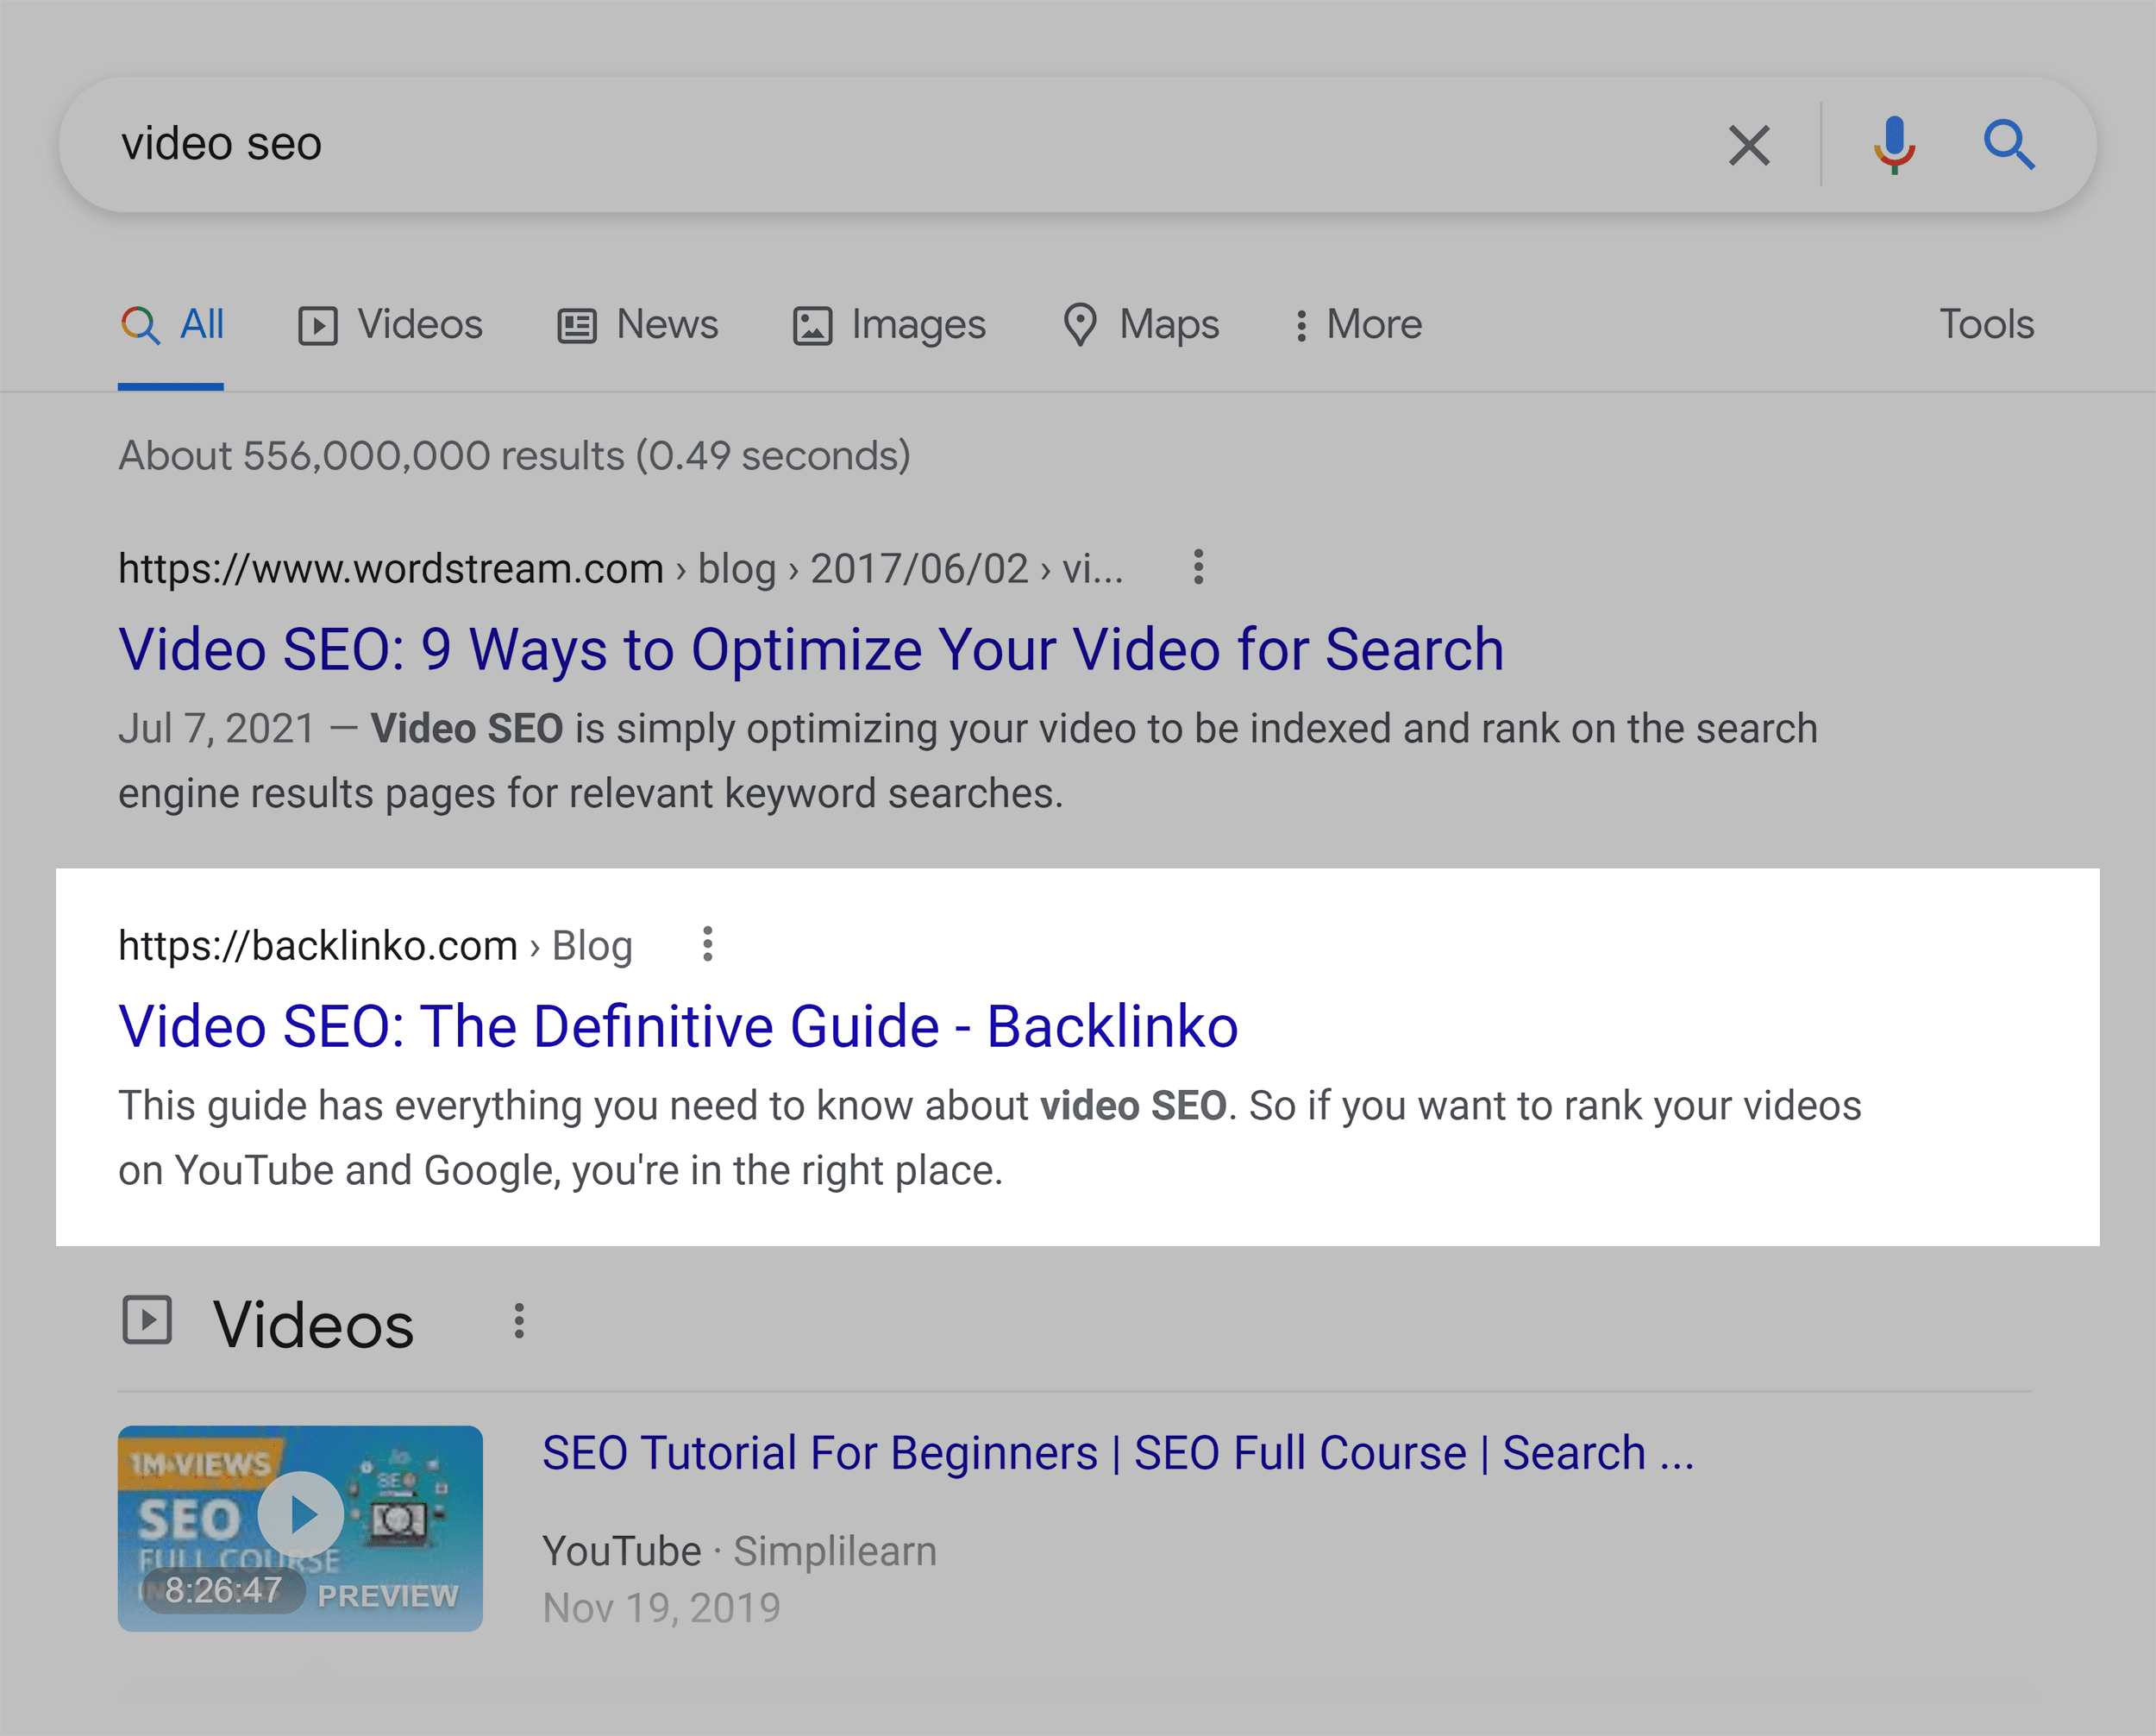Screen dimensions: 2156x1736
Task: Open the News tab
Action: 637,325
